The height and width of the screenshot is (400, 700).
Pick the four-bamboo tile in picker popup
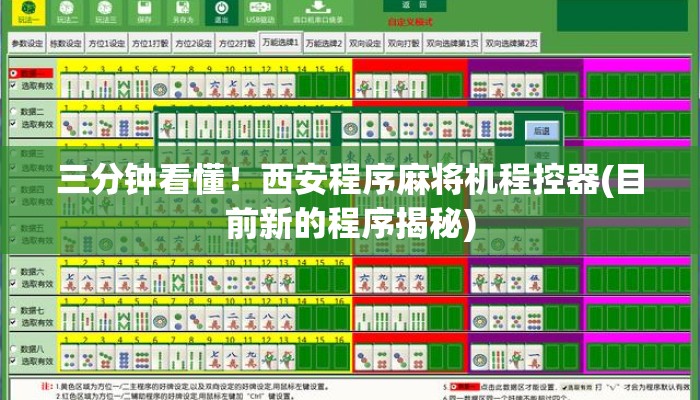(x=225, y=127)
